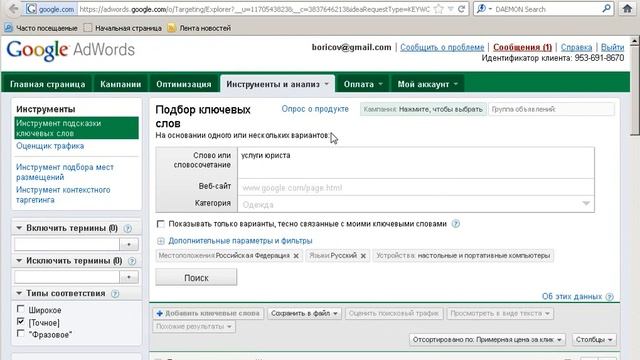Remove the Российская Федерация location filter

pyautogui.click(x=296, y=256)
